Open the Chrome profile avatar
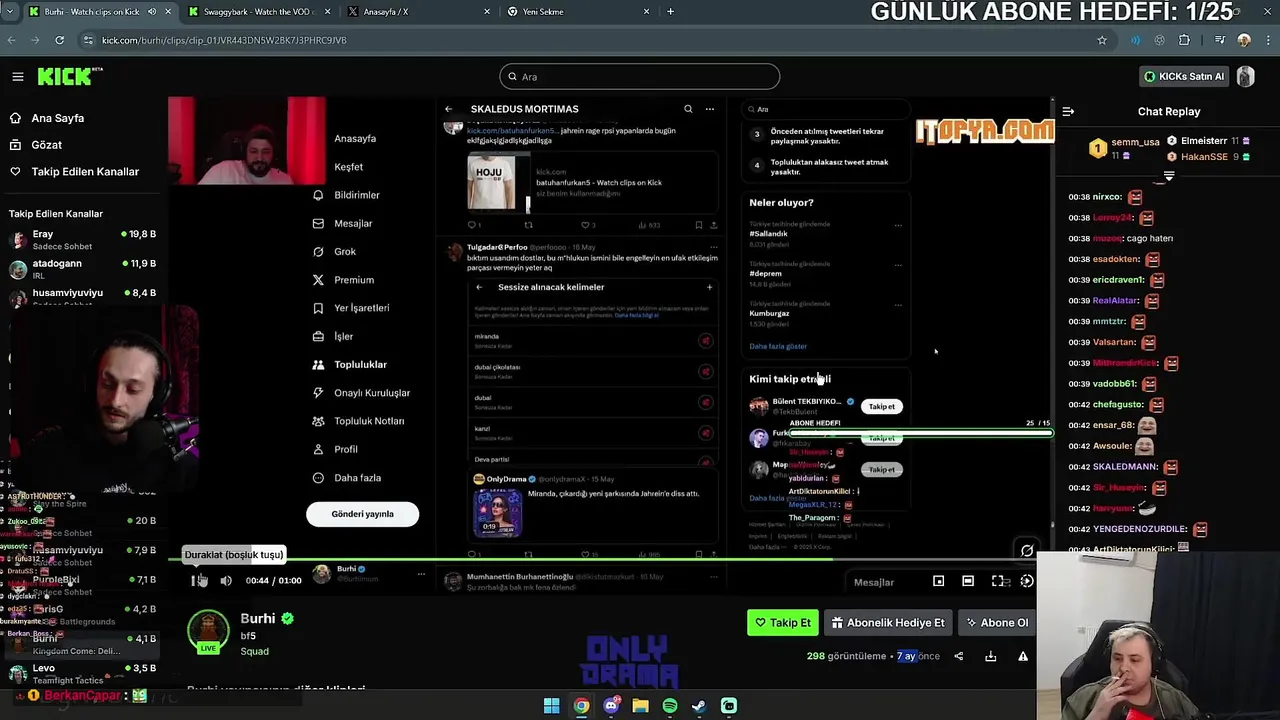The height and width of the screenshot is (720, 1280). (1244, 40)
